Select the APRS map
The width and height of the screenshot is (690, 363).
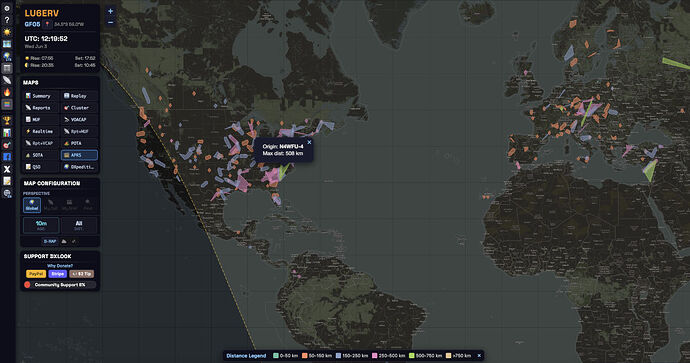(x=79, y=155)
